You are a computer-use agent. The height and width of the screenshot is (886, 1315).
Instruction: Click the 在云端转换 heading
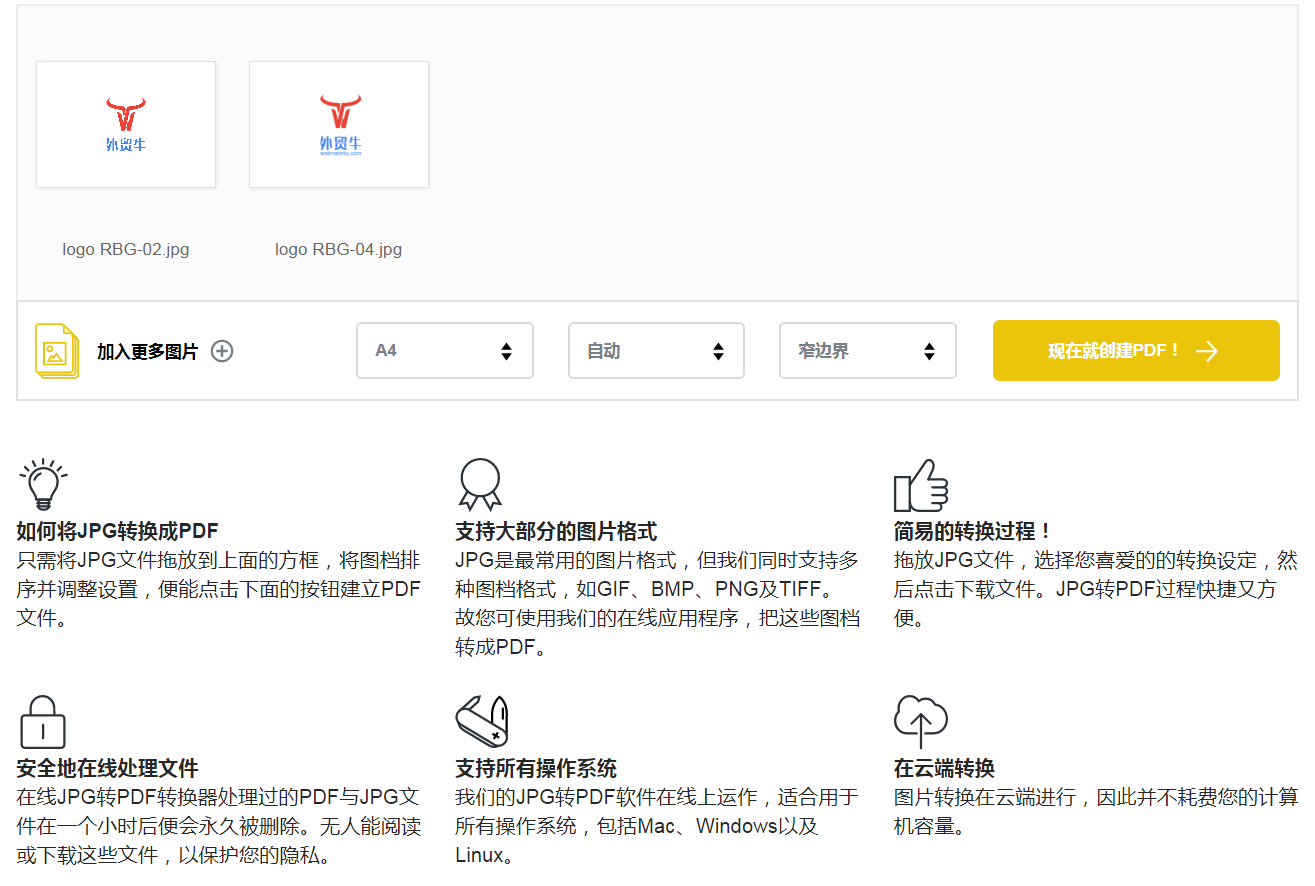944,768
